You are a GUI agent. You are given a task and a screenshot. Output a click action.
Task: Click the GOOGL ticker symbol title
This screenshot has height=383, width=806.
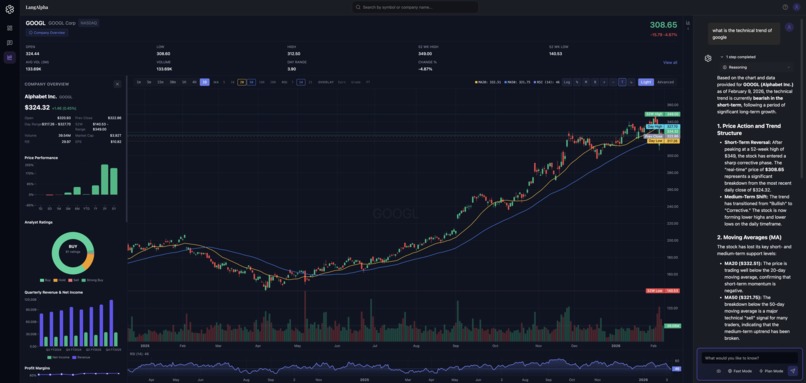pos(35,23)
